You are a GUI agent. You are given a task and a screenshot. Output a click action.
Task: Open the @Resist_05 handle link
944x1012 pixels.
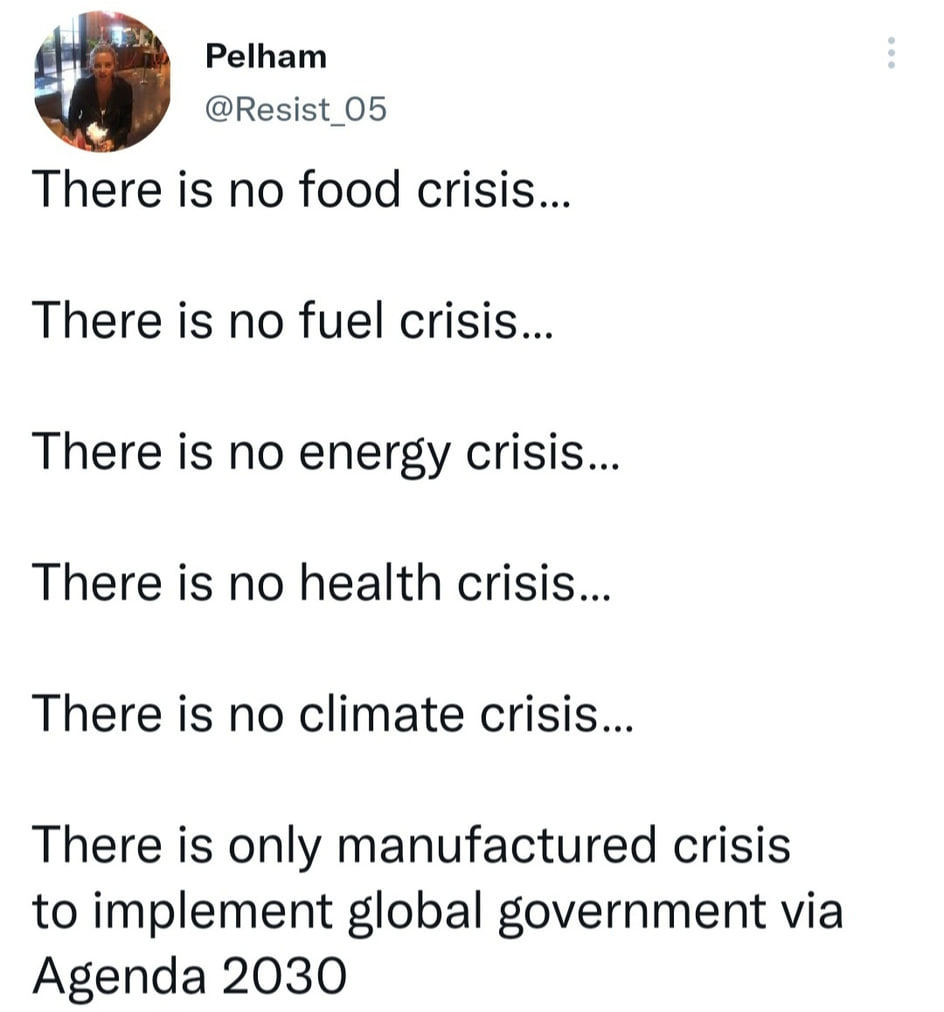295,109
